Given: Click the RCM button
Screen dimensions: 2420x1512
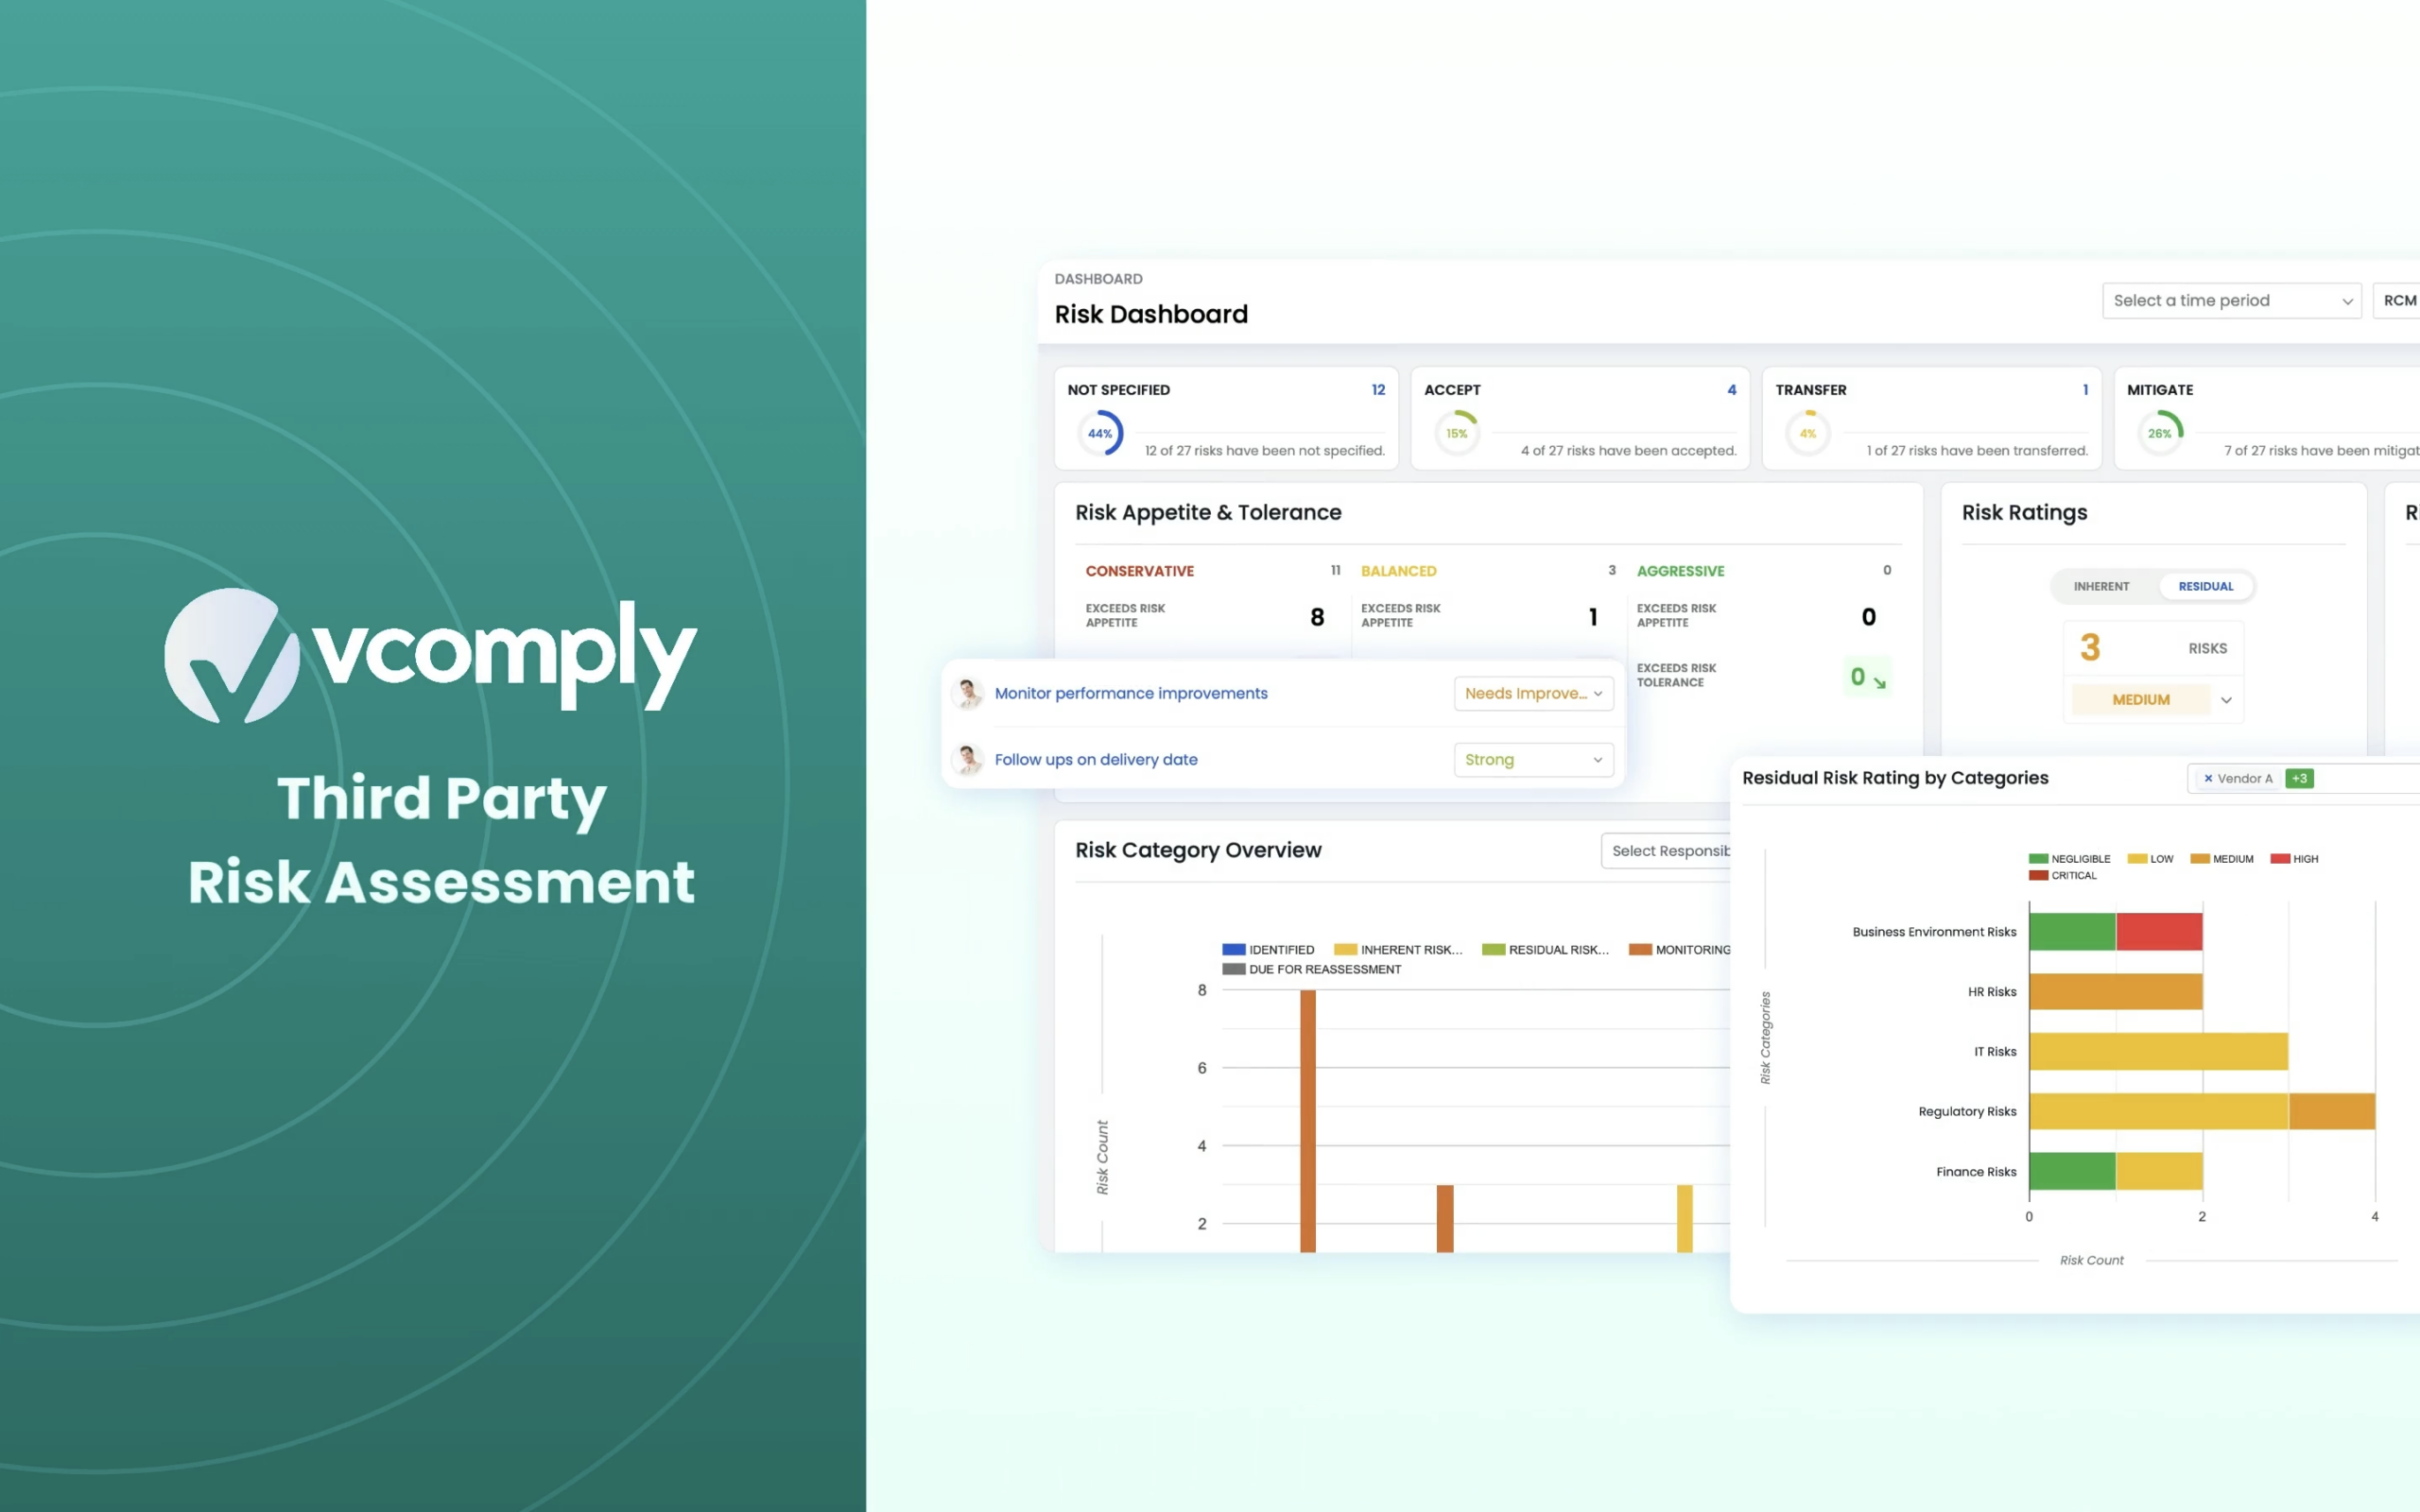Looking at the screenshot, I should point(2398,300).
